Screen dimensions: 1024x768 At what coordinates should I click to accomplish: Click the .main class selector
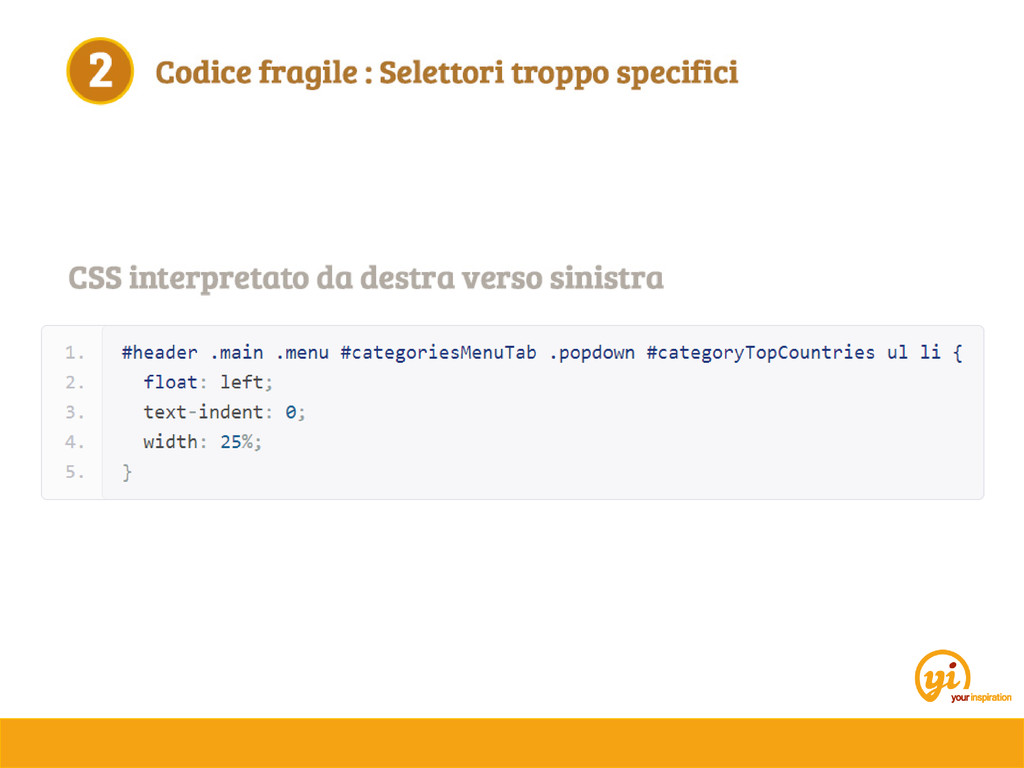236,353
